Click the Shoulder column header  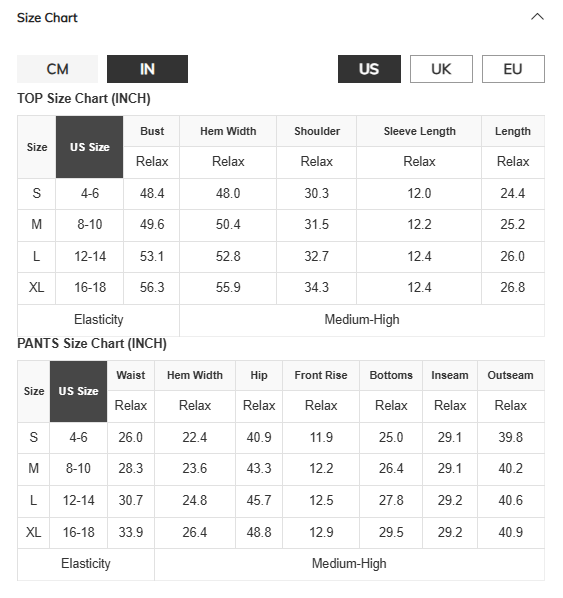[317, 131]
